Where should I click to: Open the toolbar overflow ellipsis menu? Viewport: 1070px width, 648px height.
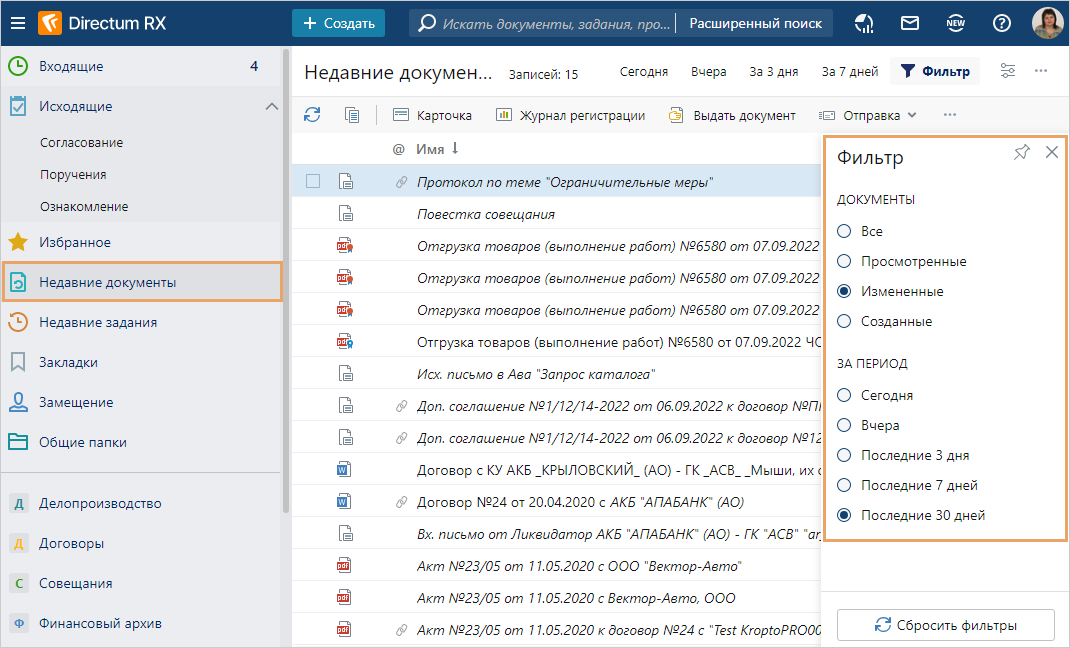pos(949,115)
